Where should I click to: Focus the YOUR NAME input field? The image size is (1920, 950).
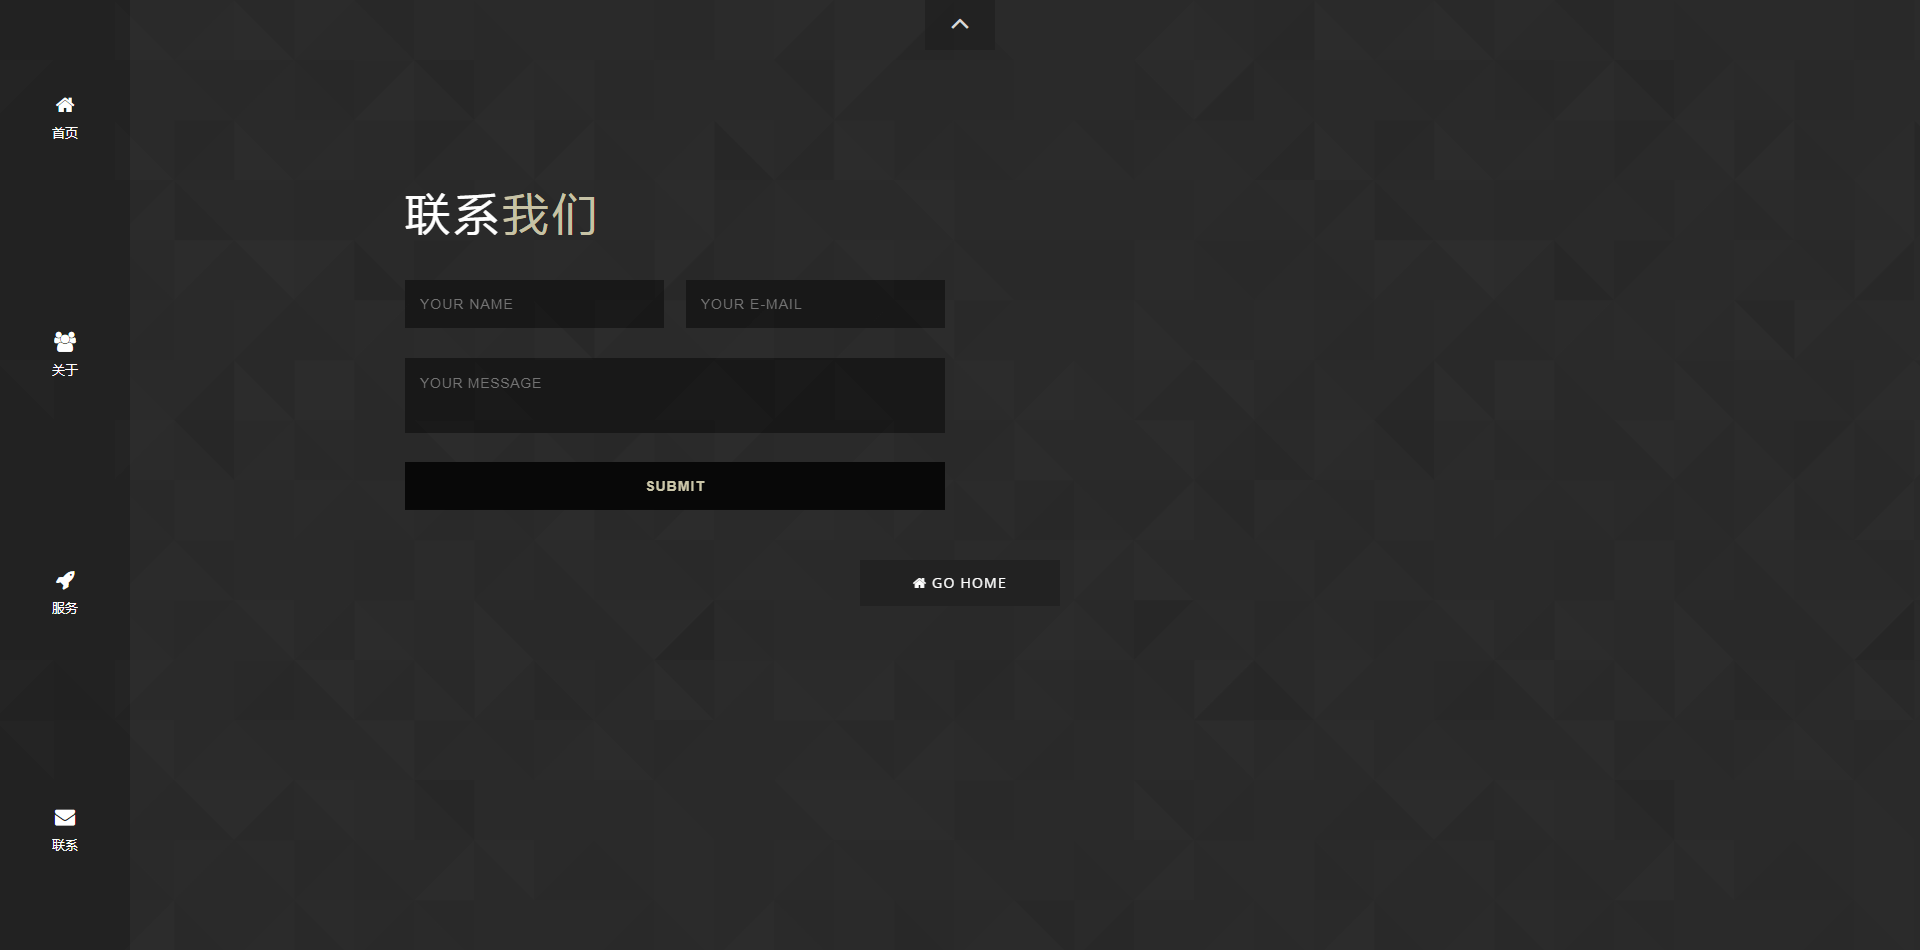(x=534, y=304)
